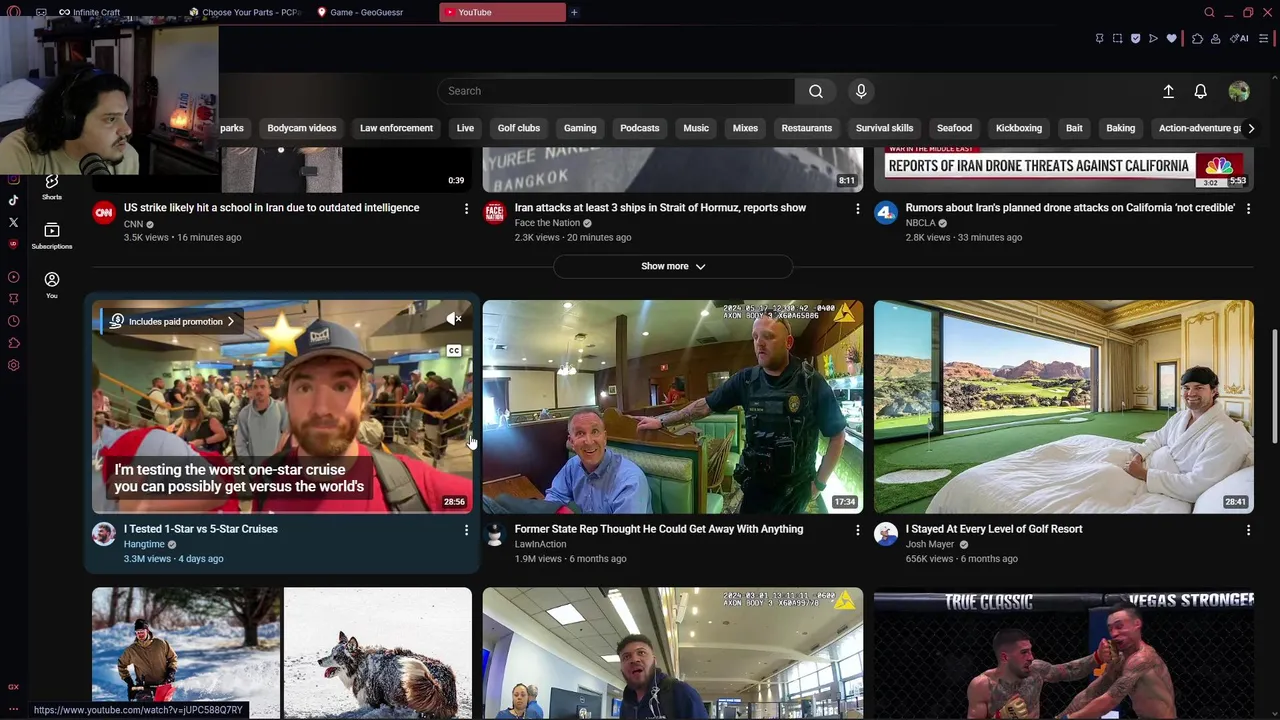Start voice search with microphone icon

861,91
